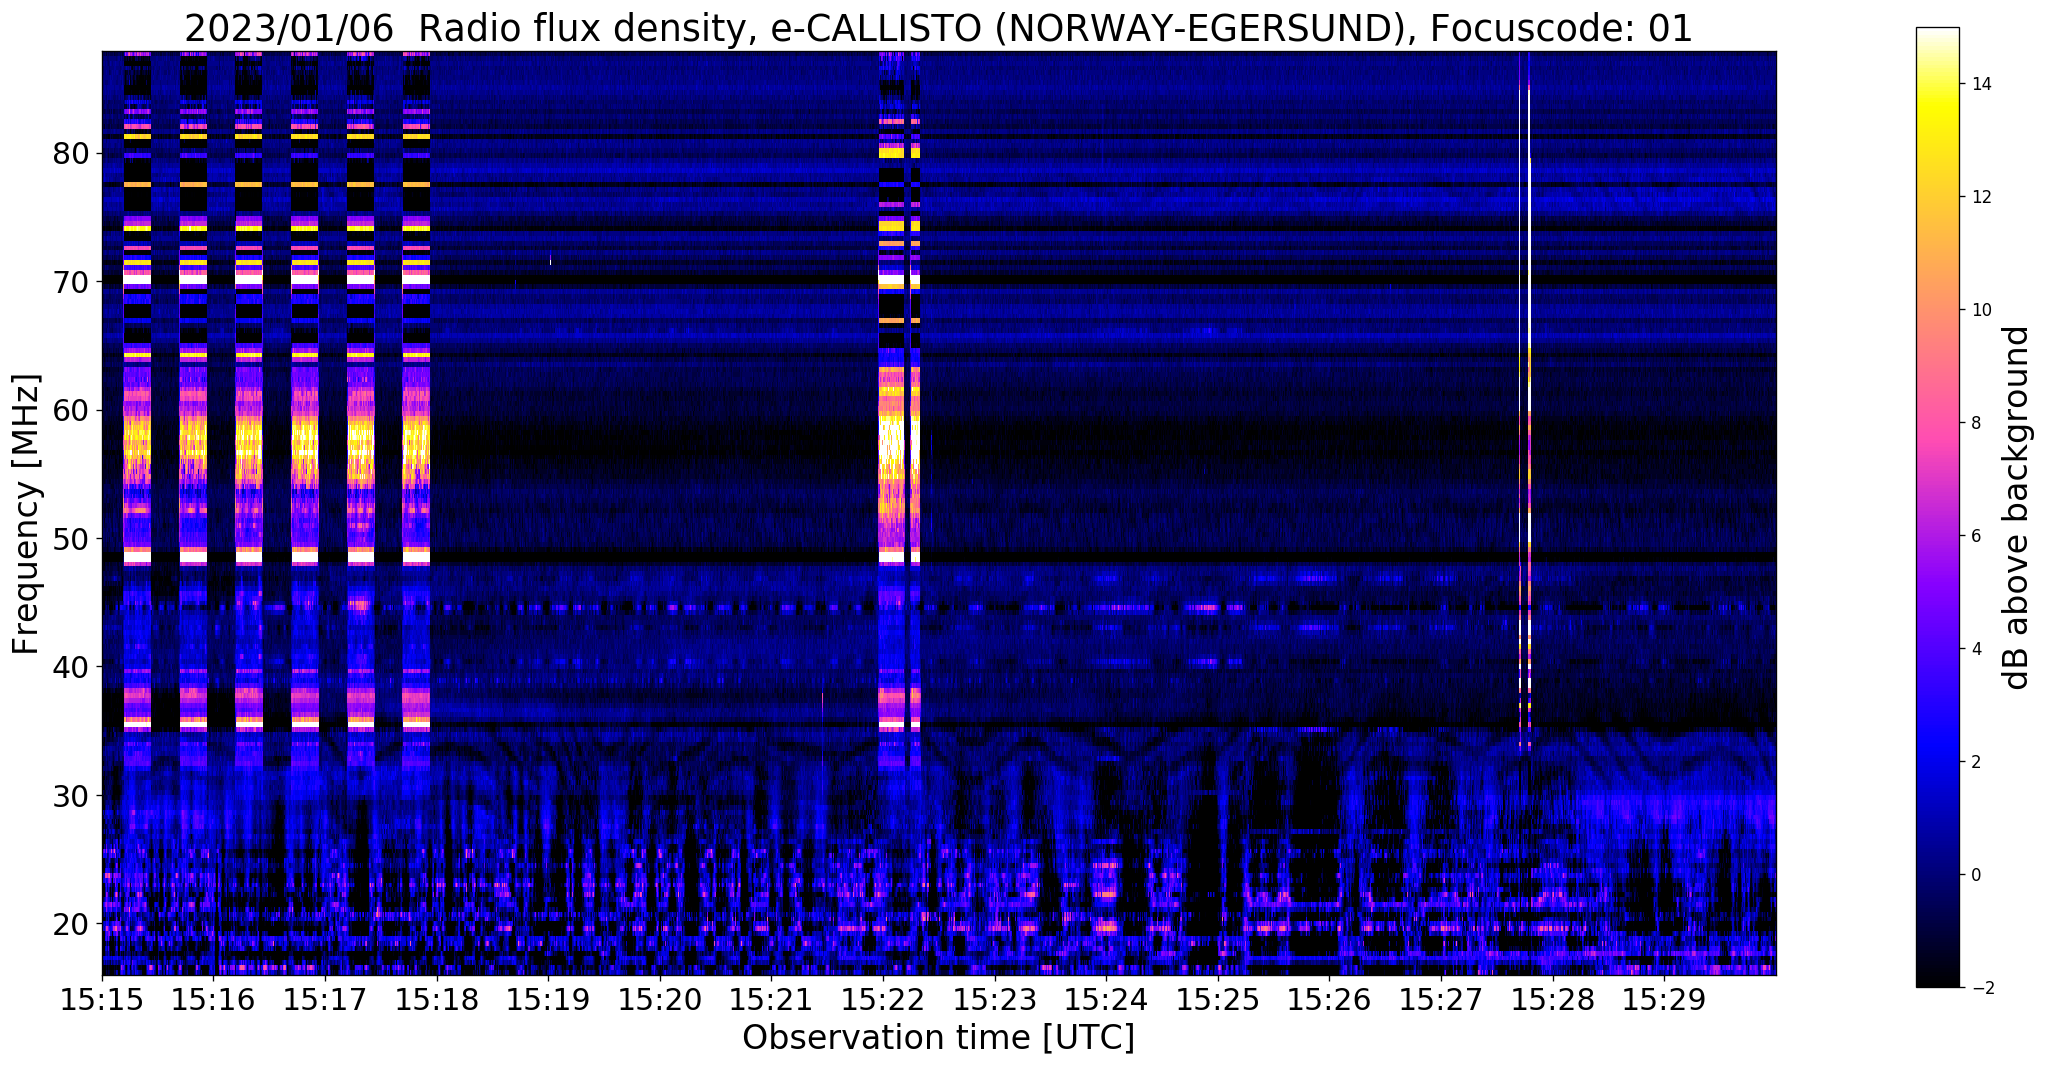Viewport: 2047px width, 1067px height.
Task: Click the white top end of the colorbar
Action: pos(1937,33)
